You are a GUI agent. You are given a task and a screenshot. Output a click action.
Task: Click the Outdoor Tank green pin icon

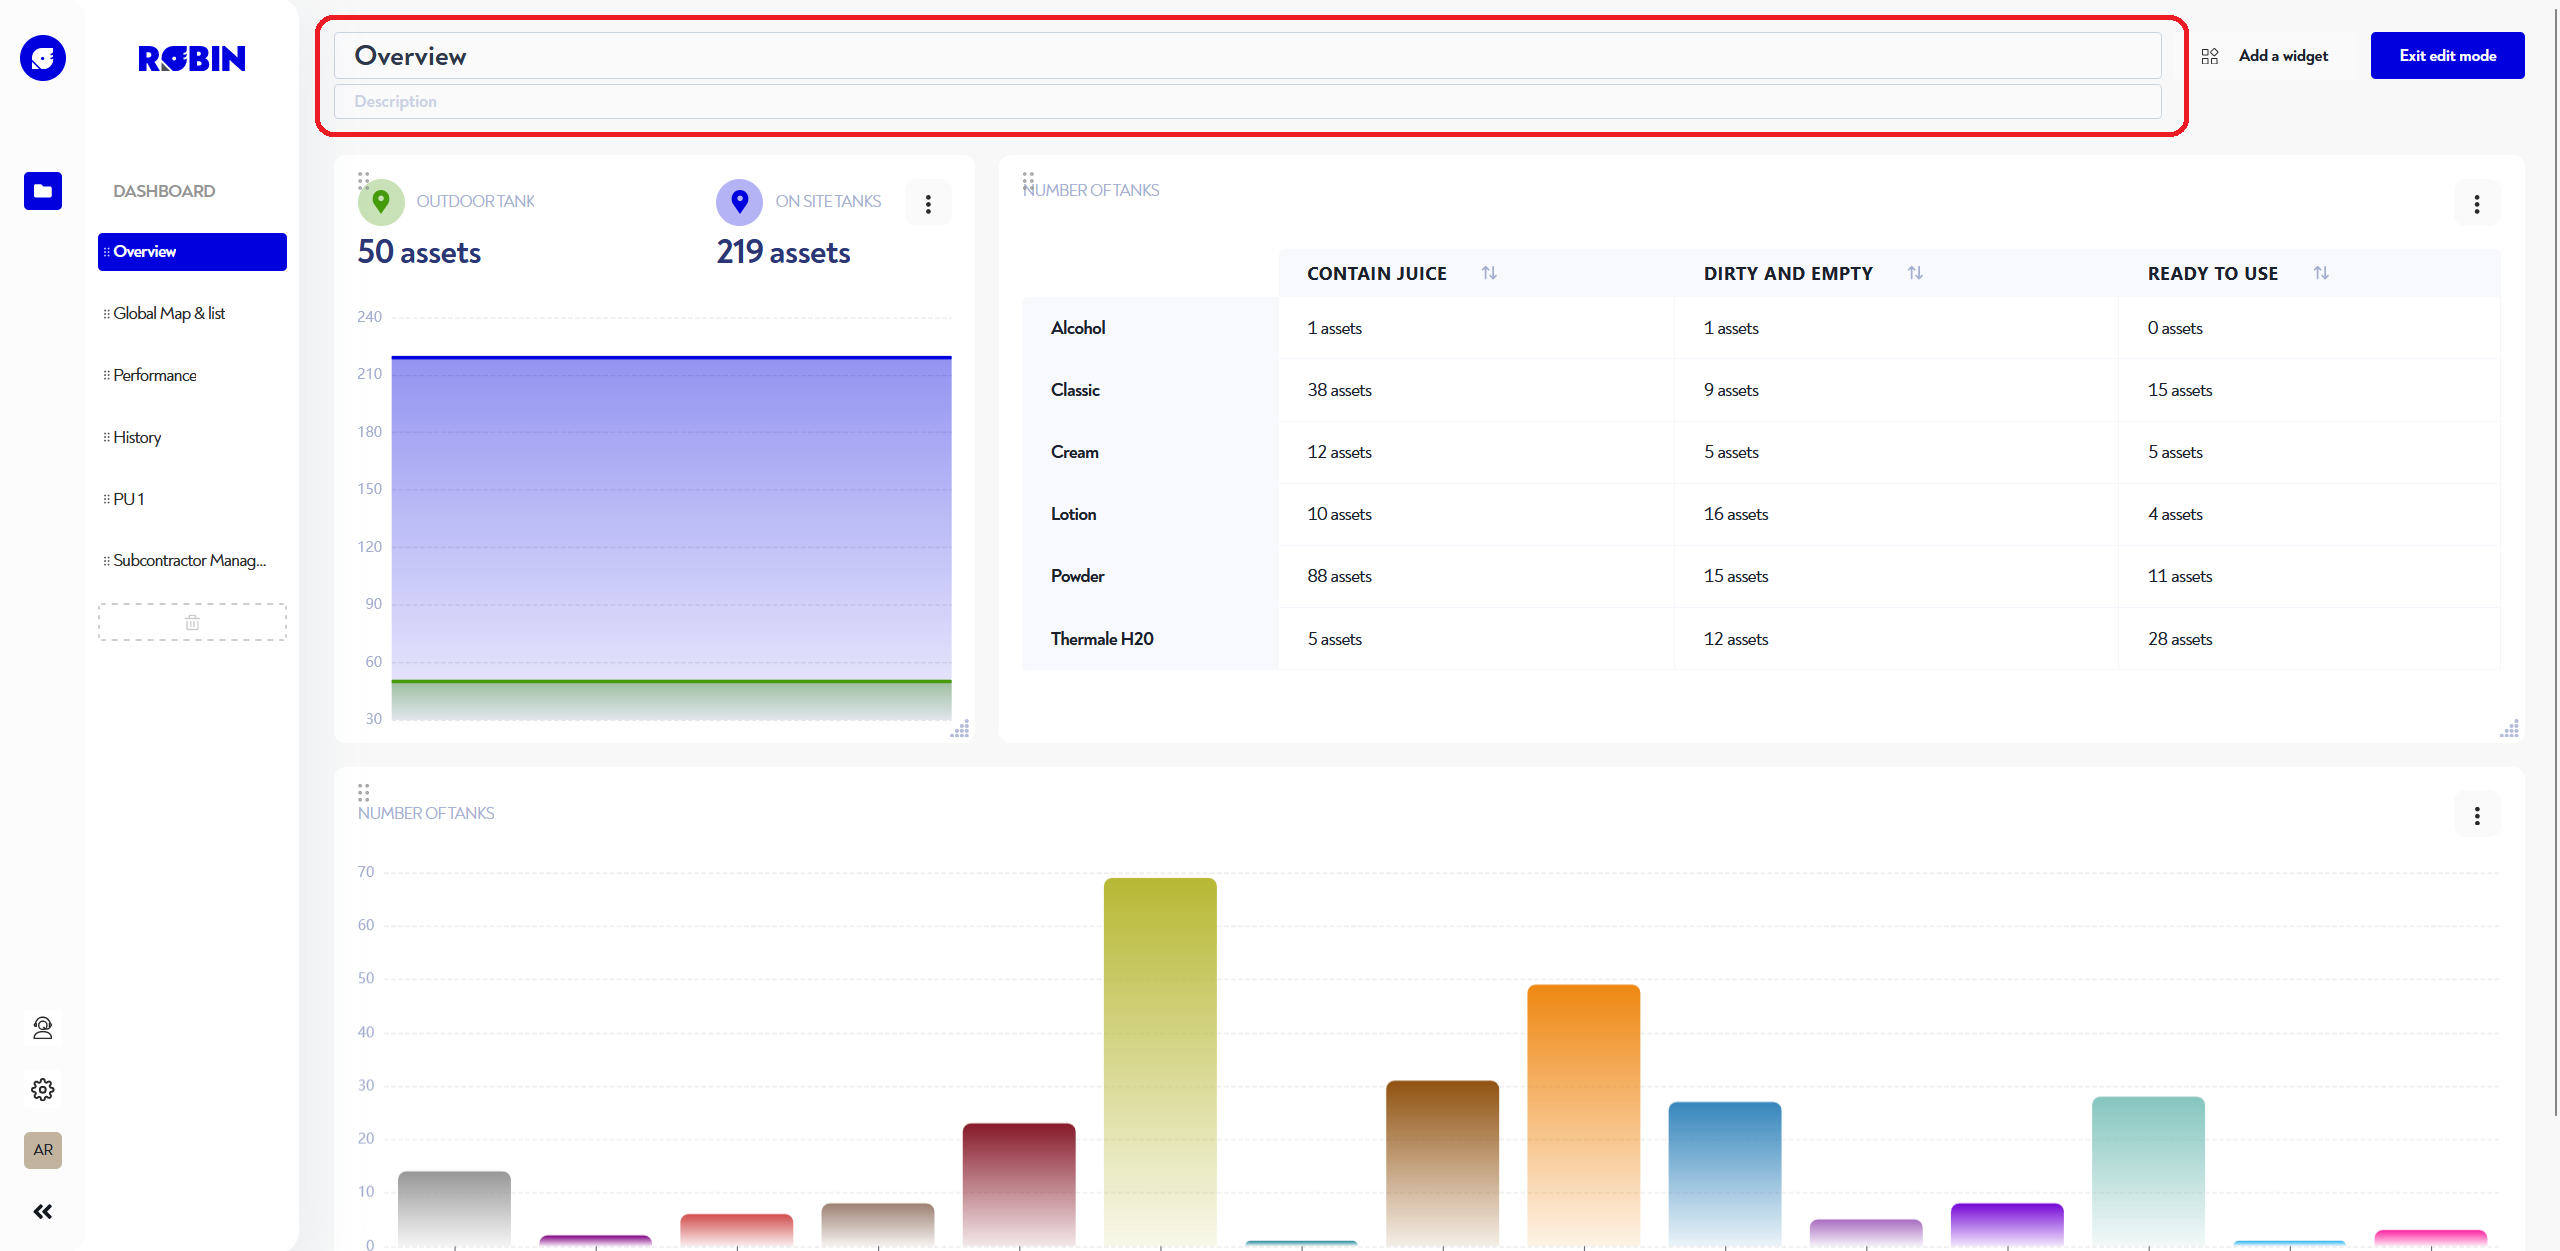381,202
